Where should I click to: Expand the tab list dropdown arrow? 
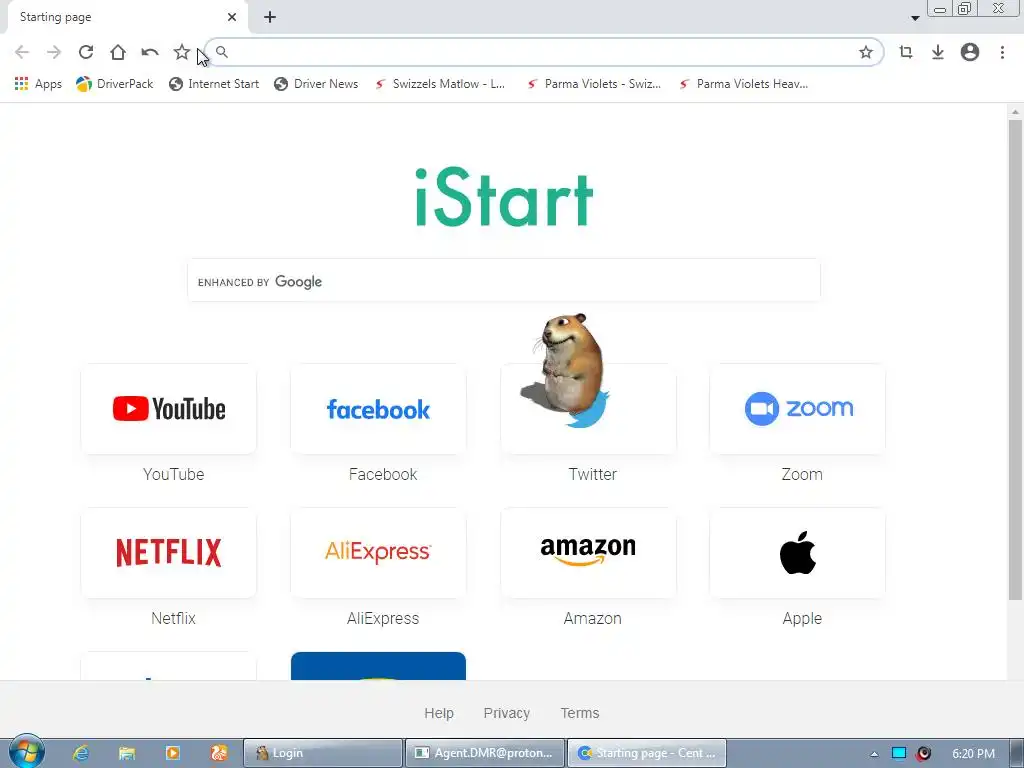(915, 18)
